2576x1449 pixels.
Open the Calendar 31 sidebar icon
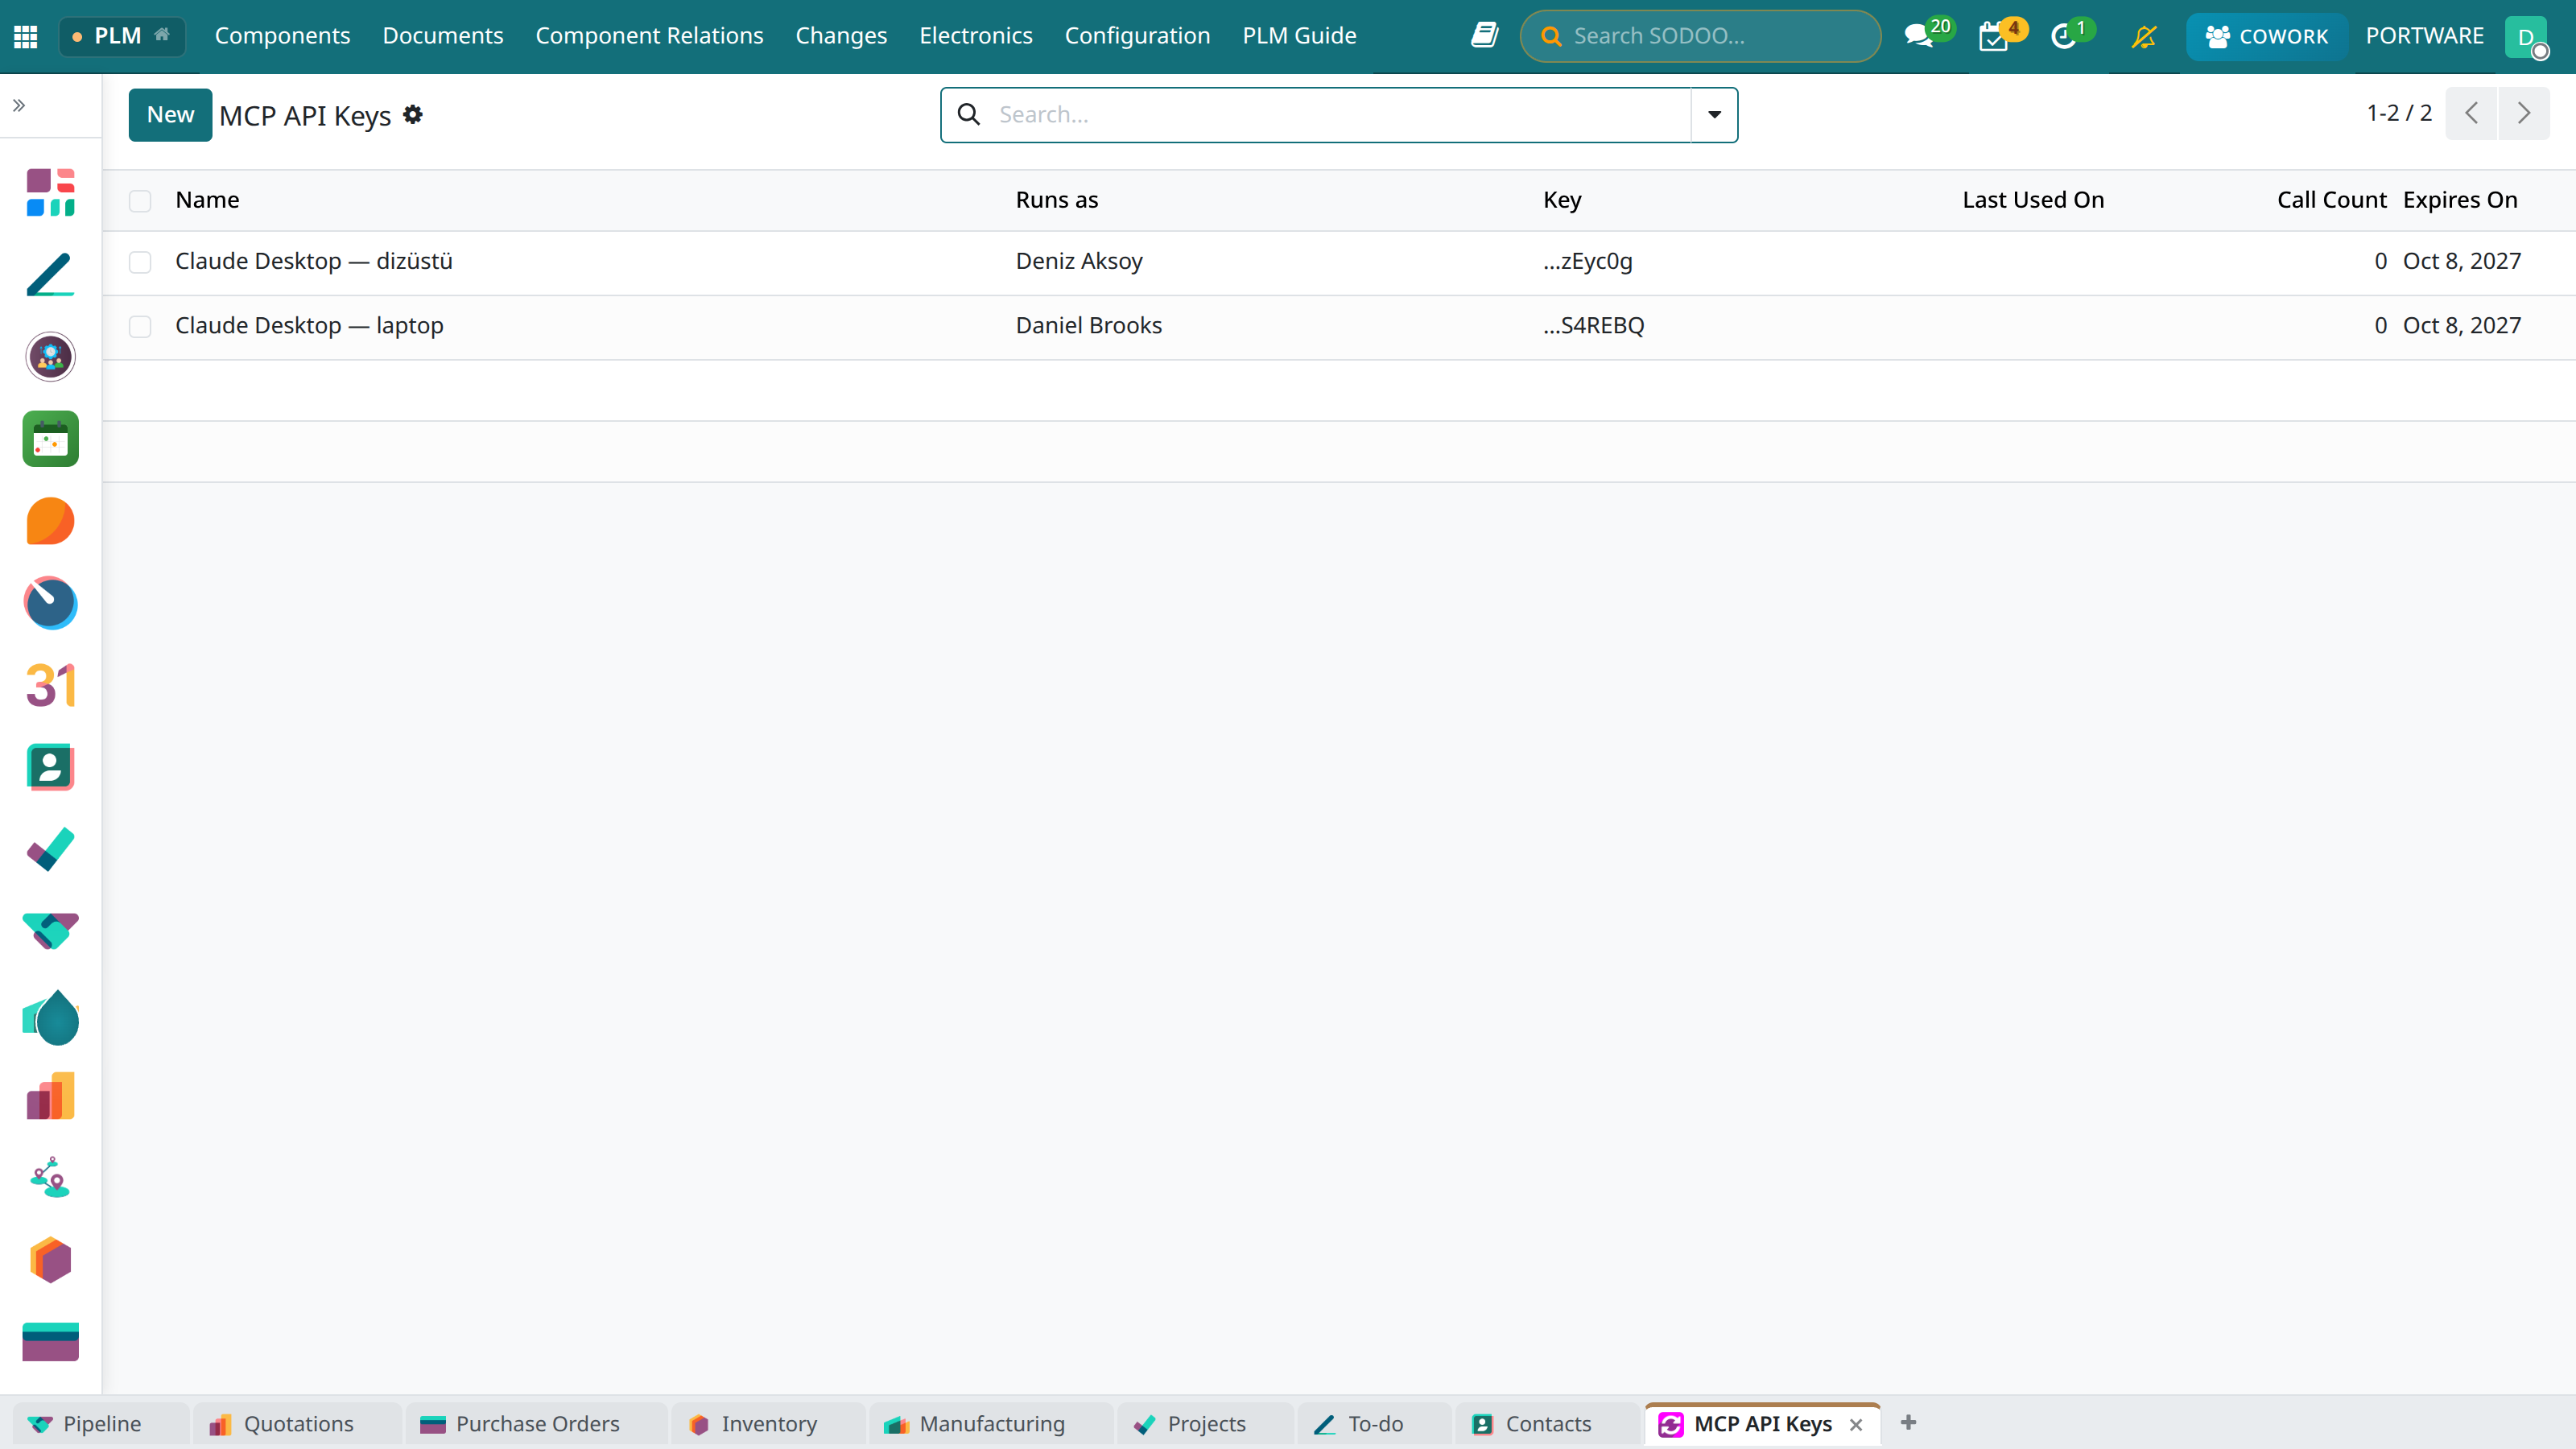point(50,685)
